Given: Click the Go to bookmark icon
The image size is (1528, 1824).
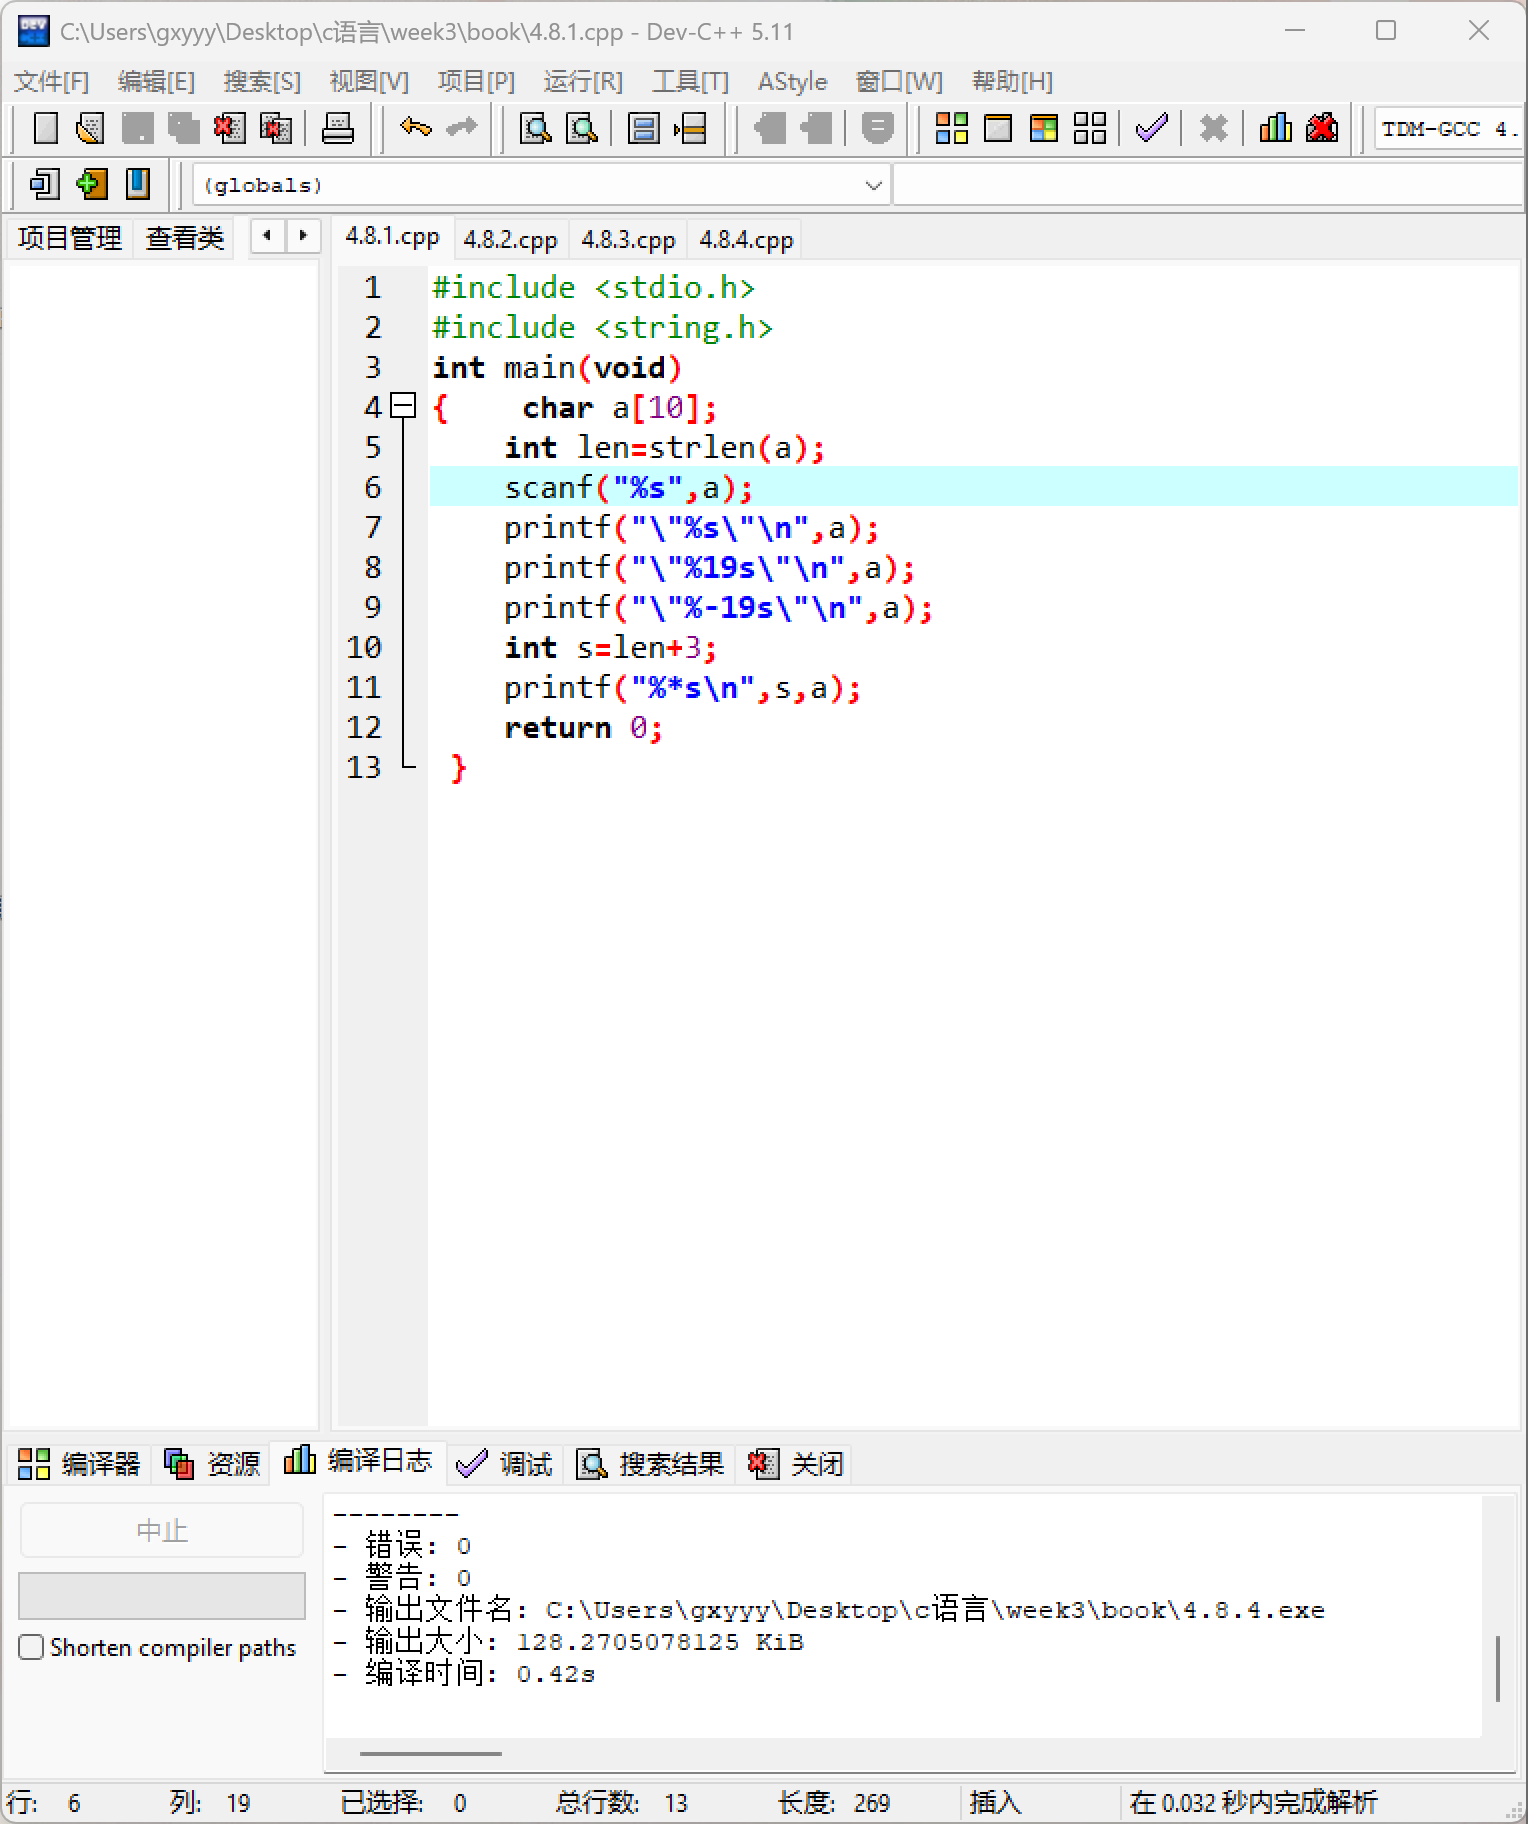Looking at the screenshot, I should point(138,184).
